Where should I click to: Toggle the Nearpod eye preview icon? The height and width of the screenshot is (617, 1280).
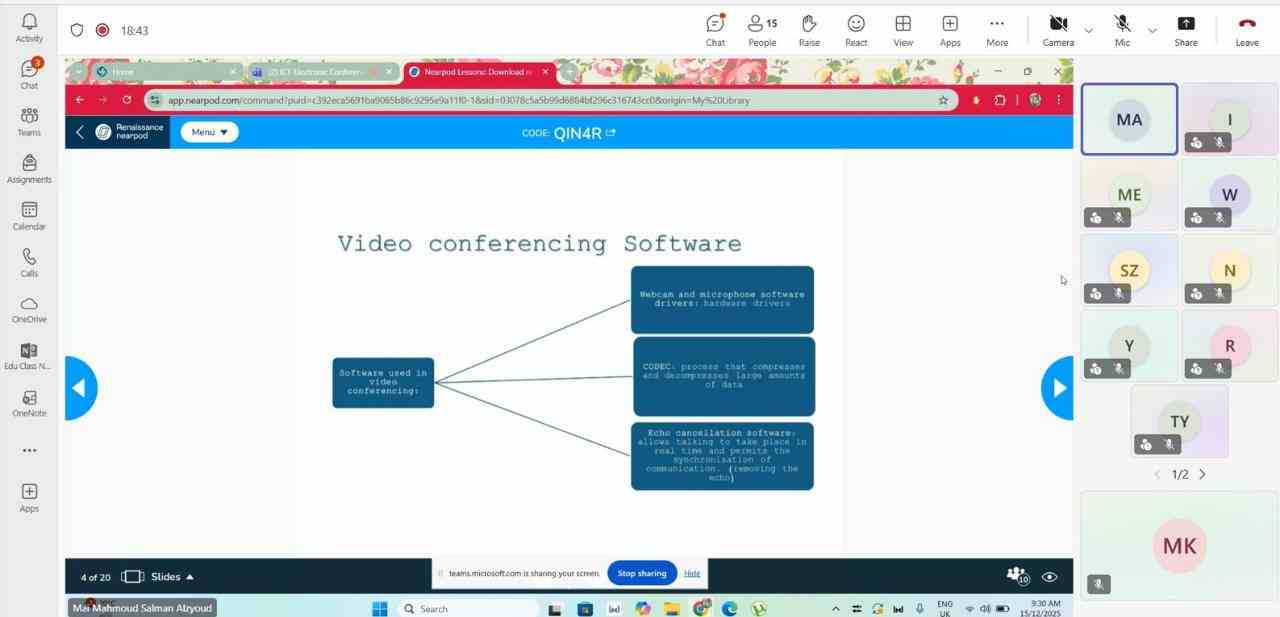[1049, 577]
